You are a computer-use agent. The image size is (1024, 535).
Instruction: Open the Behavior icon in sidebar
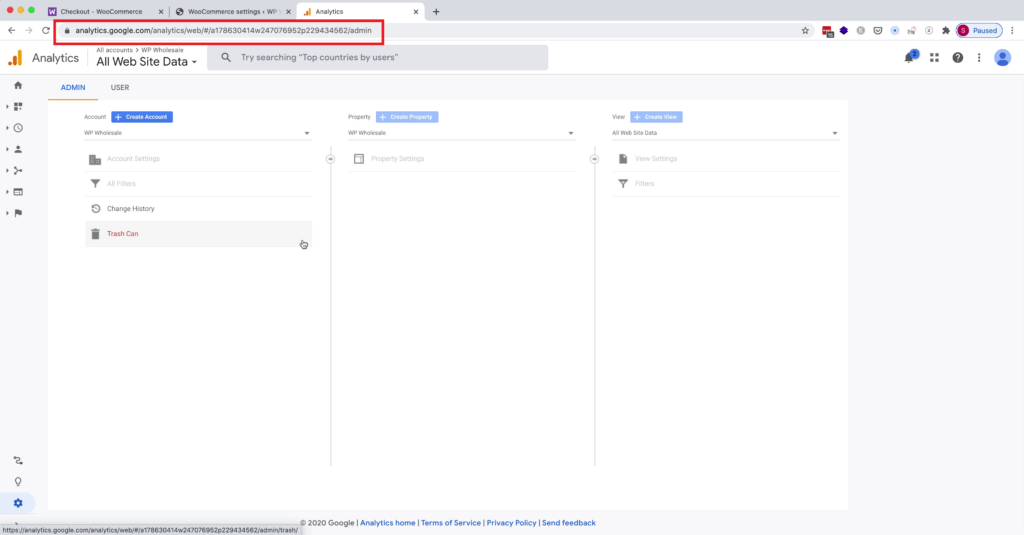click(18, 192)
